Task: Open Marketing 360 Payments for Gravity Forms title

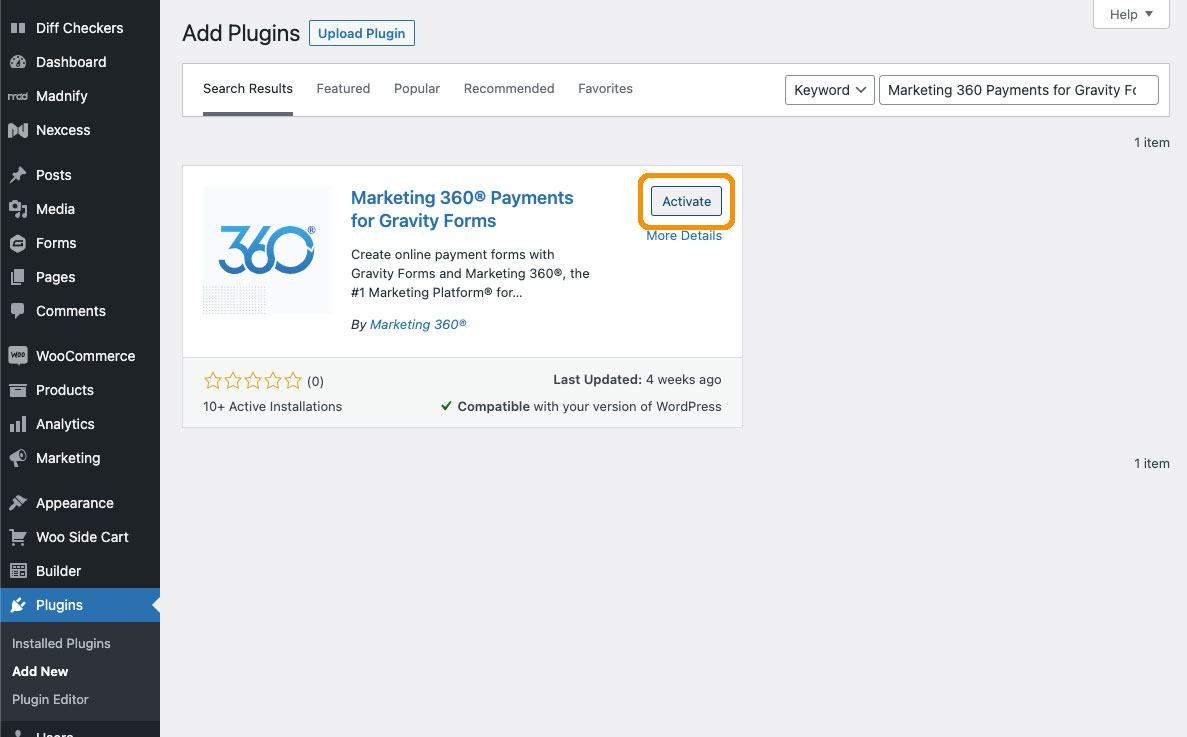Action: pyautogui.click(x=462, y=209)
